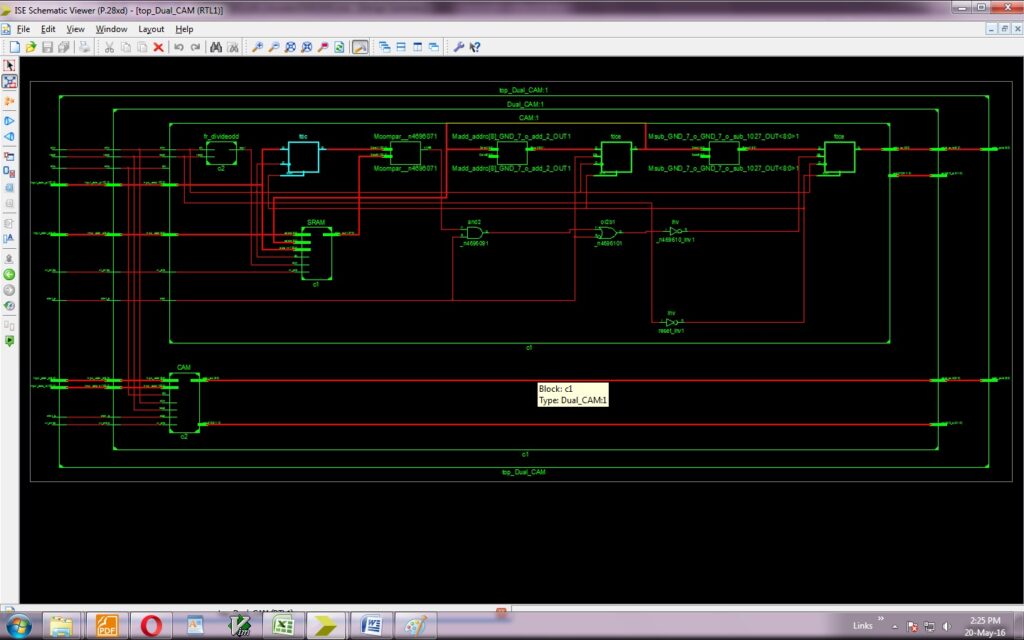Activate the context Help arrow icon
The image size is (1024, 640).
[474, 46]
